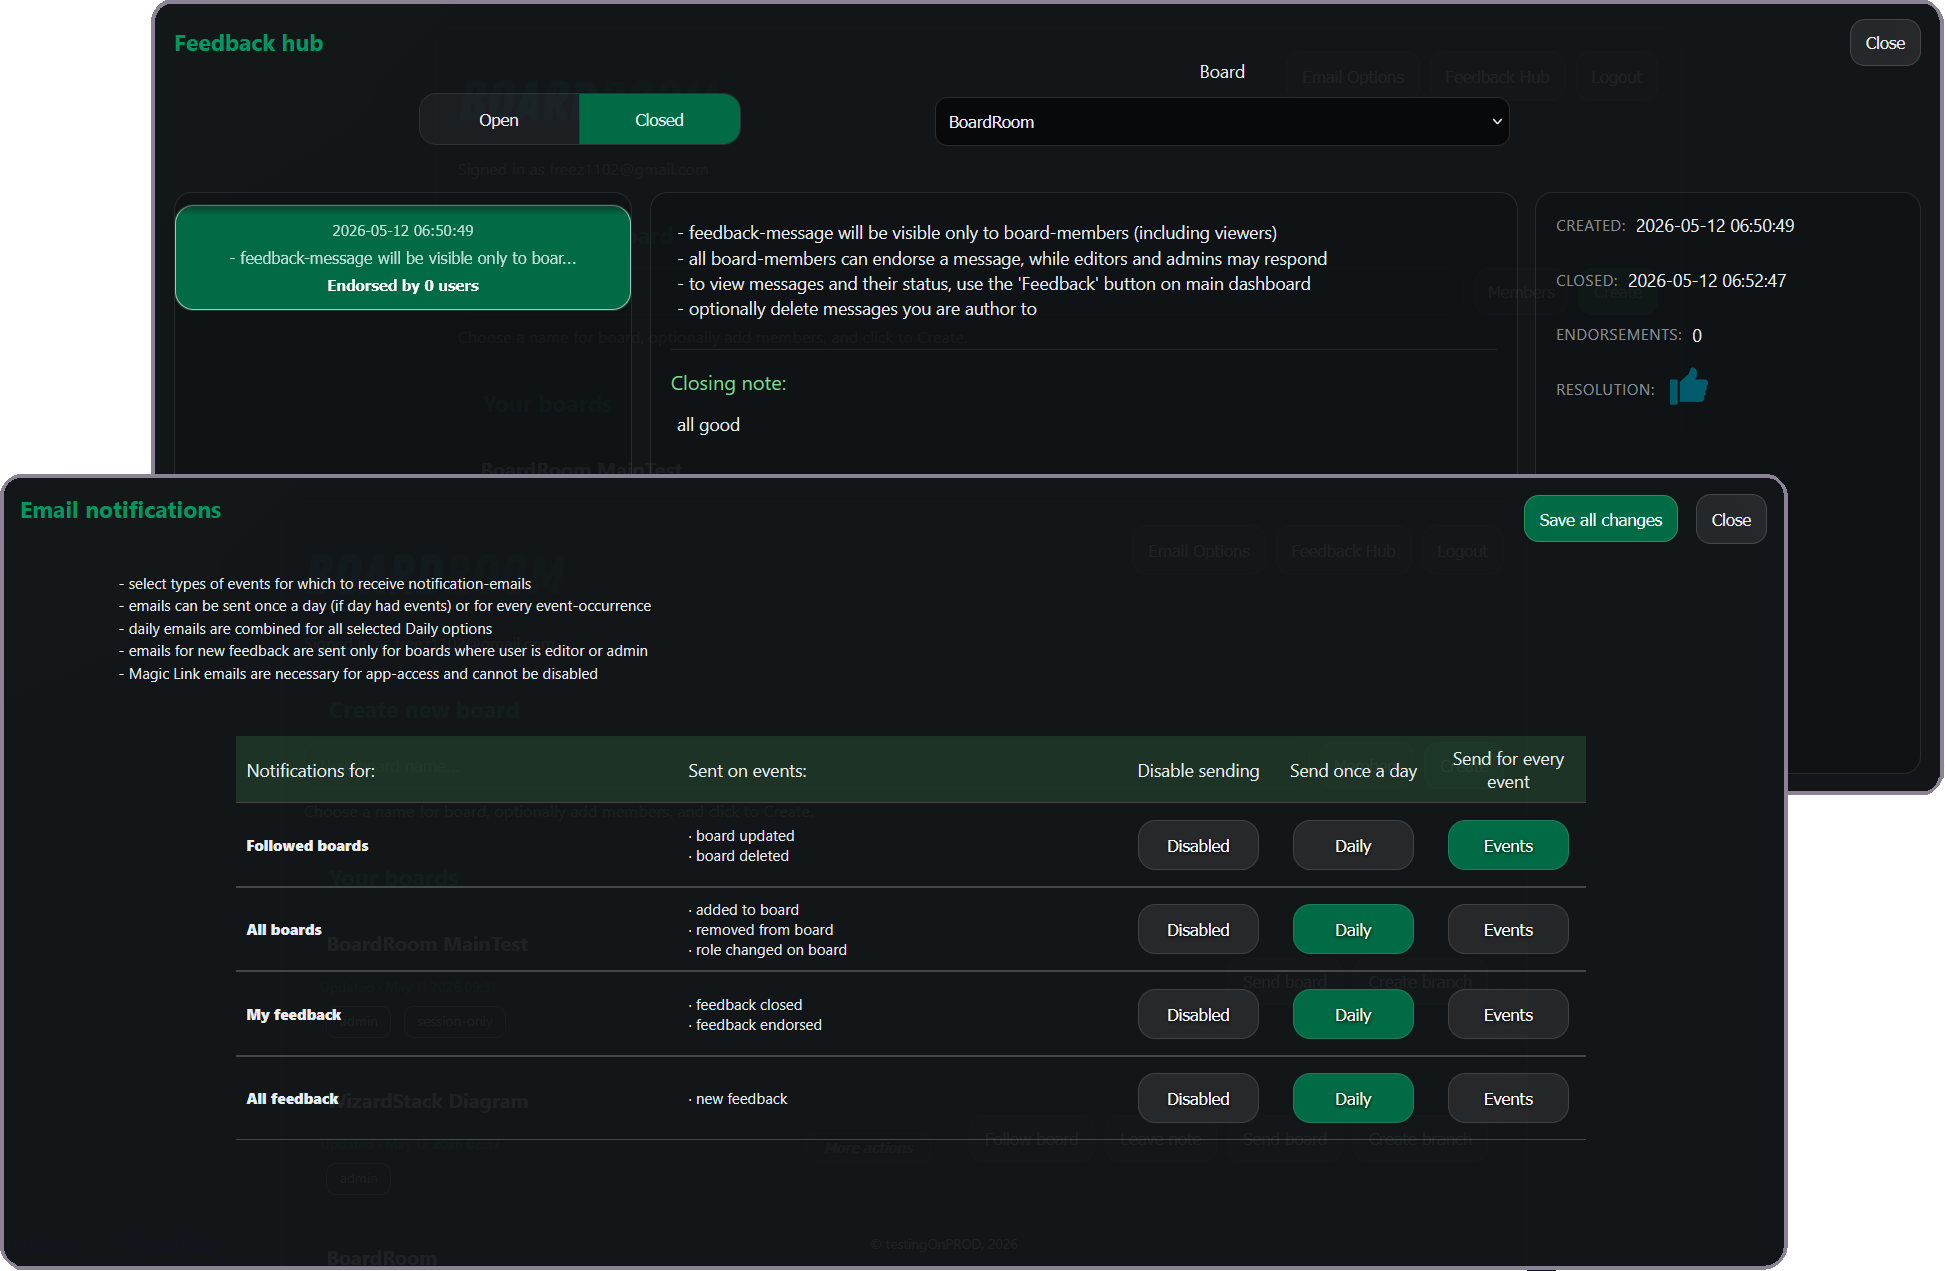Click the 'ENDORSEMENTS:' label in details panel
Image resolution: width=1945 pixels, height=1271 pixels.
coord(1619,335)
